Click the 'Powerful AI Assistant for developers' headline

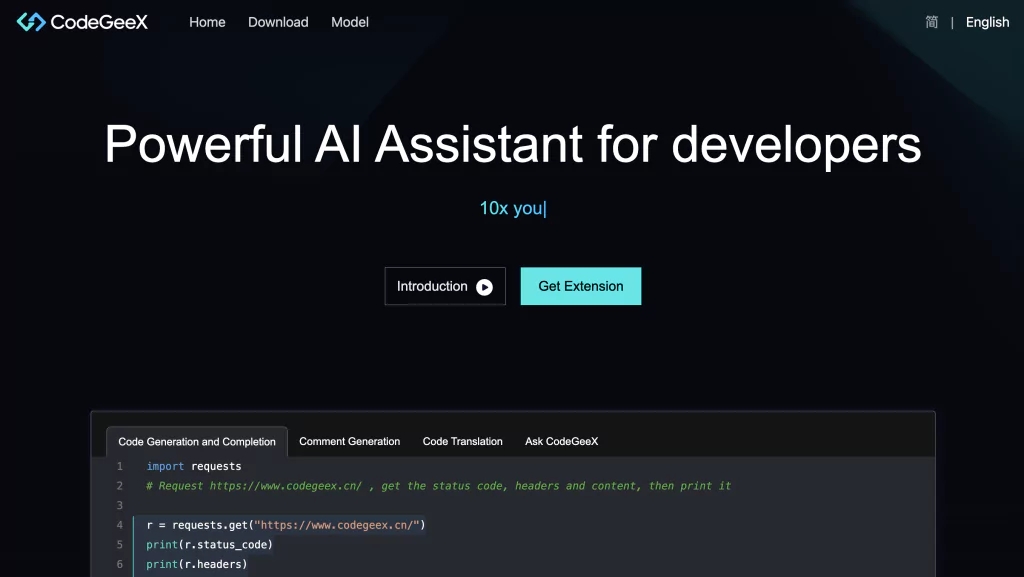click(512, 144)
